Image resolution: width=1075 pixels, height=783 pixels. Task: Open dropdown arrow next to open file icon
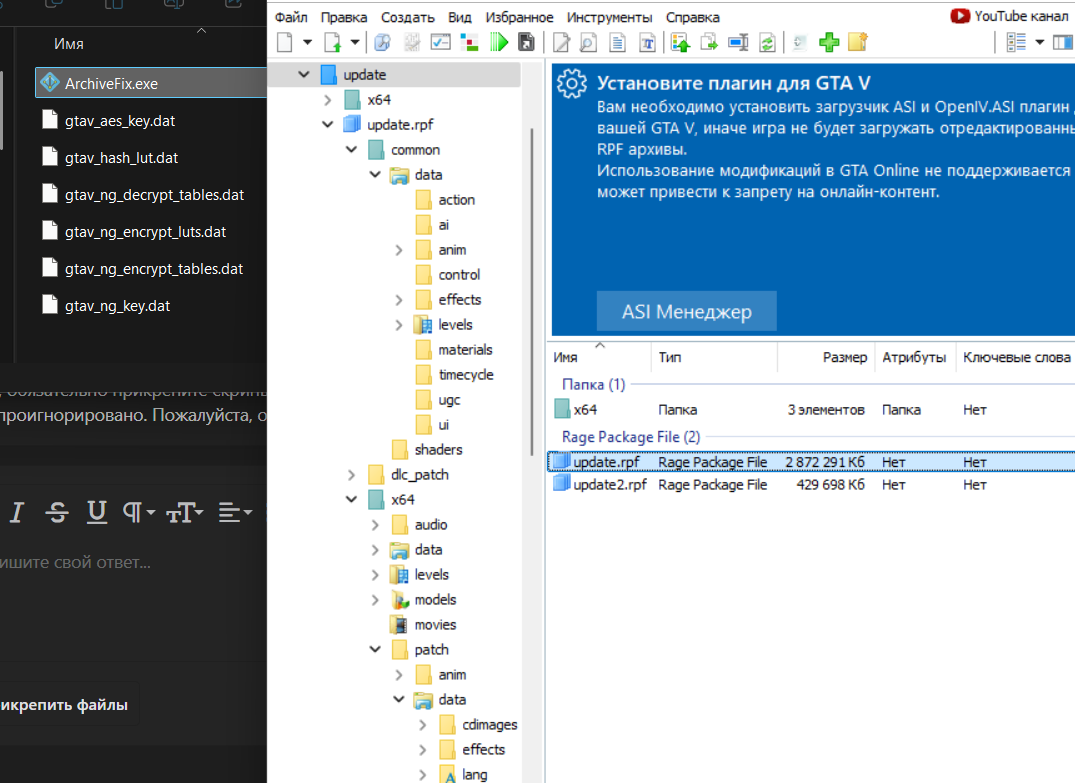click(354, 43)
